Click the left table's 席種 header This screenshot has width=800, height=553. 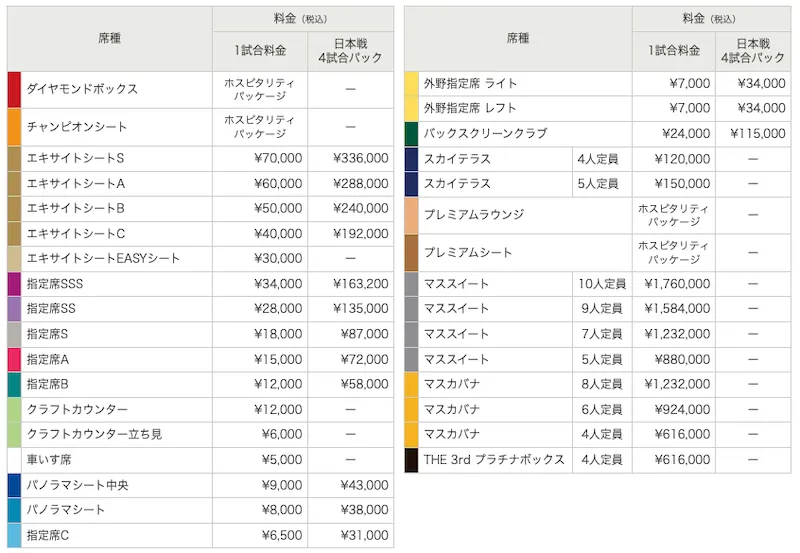[110, 38]
